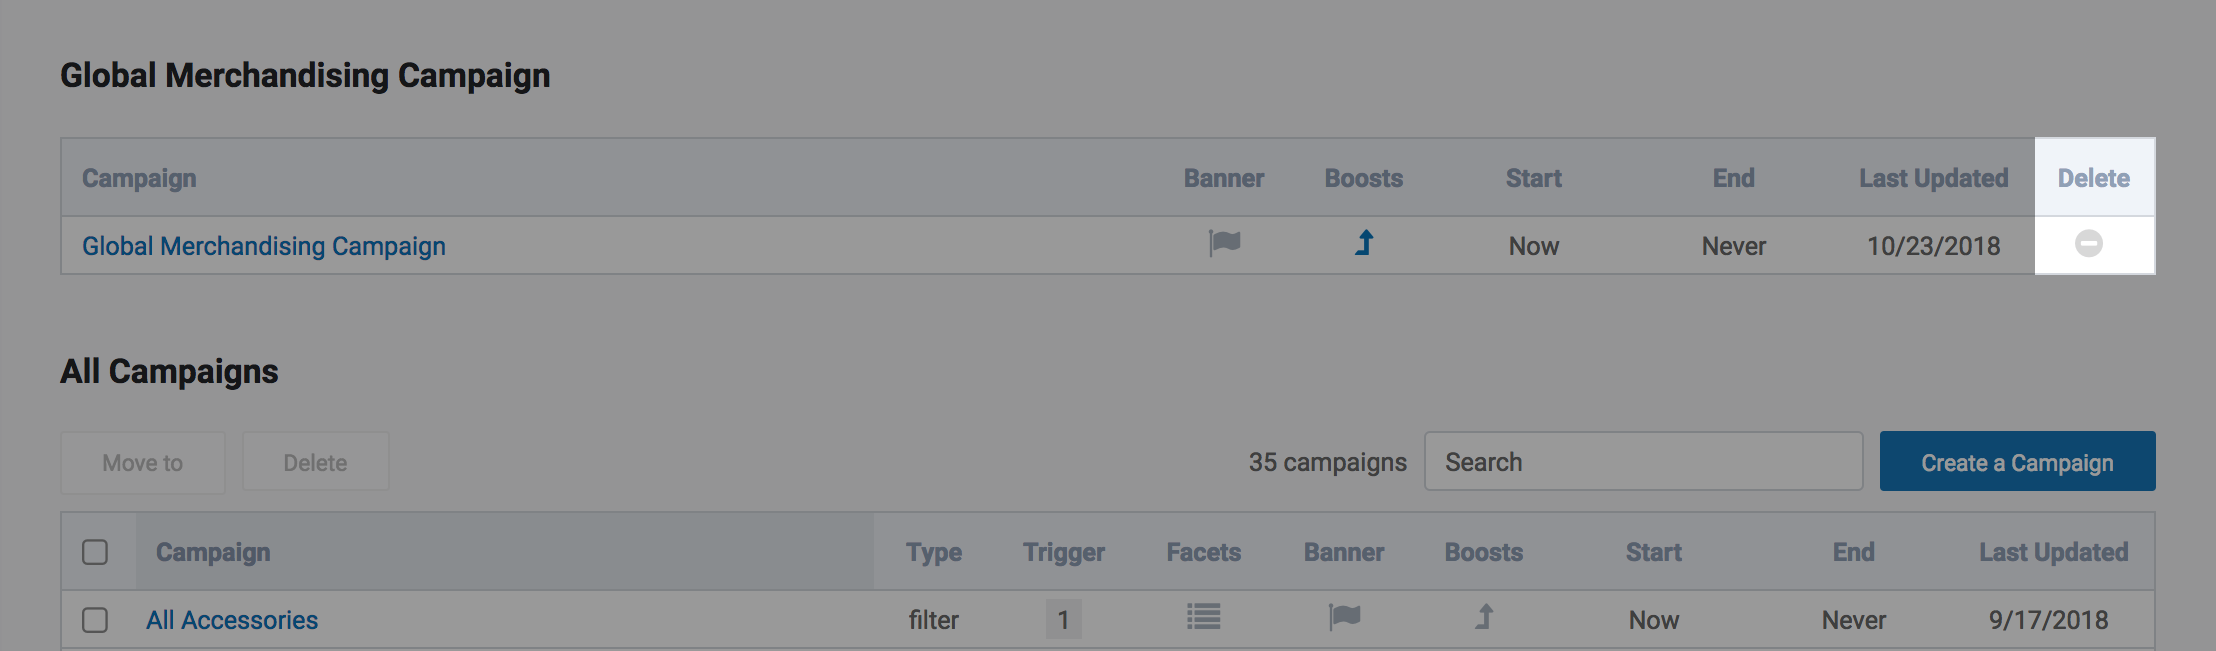Click the Global Merchandising Campaign boosts arrow icon
2216x651 pixels.
[x=1364, y=243]
